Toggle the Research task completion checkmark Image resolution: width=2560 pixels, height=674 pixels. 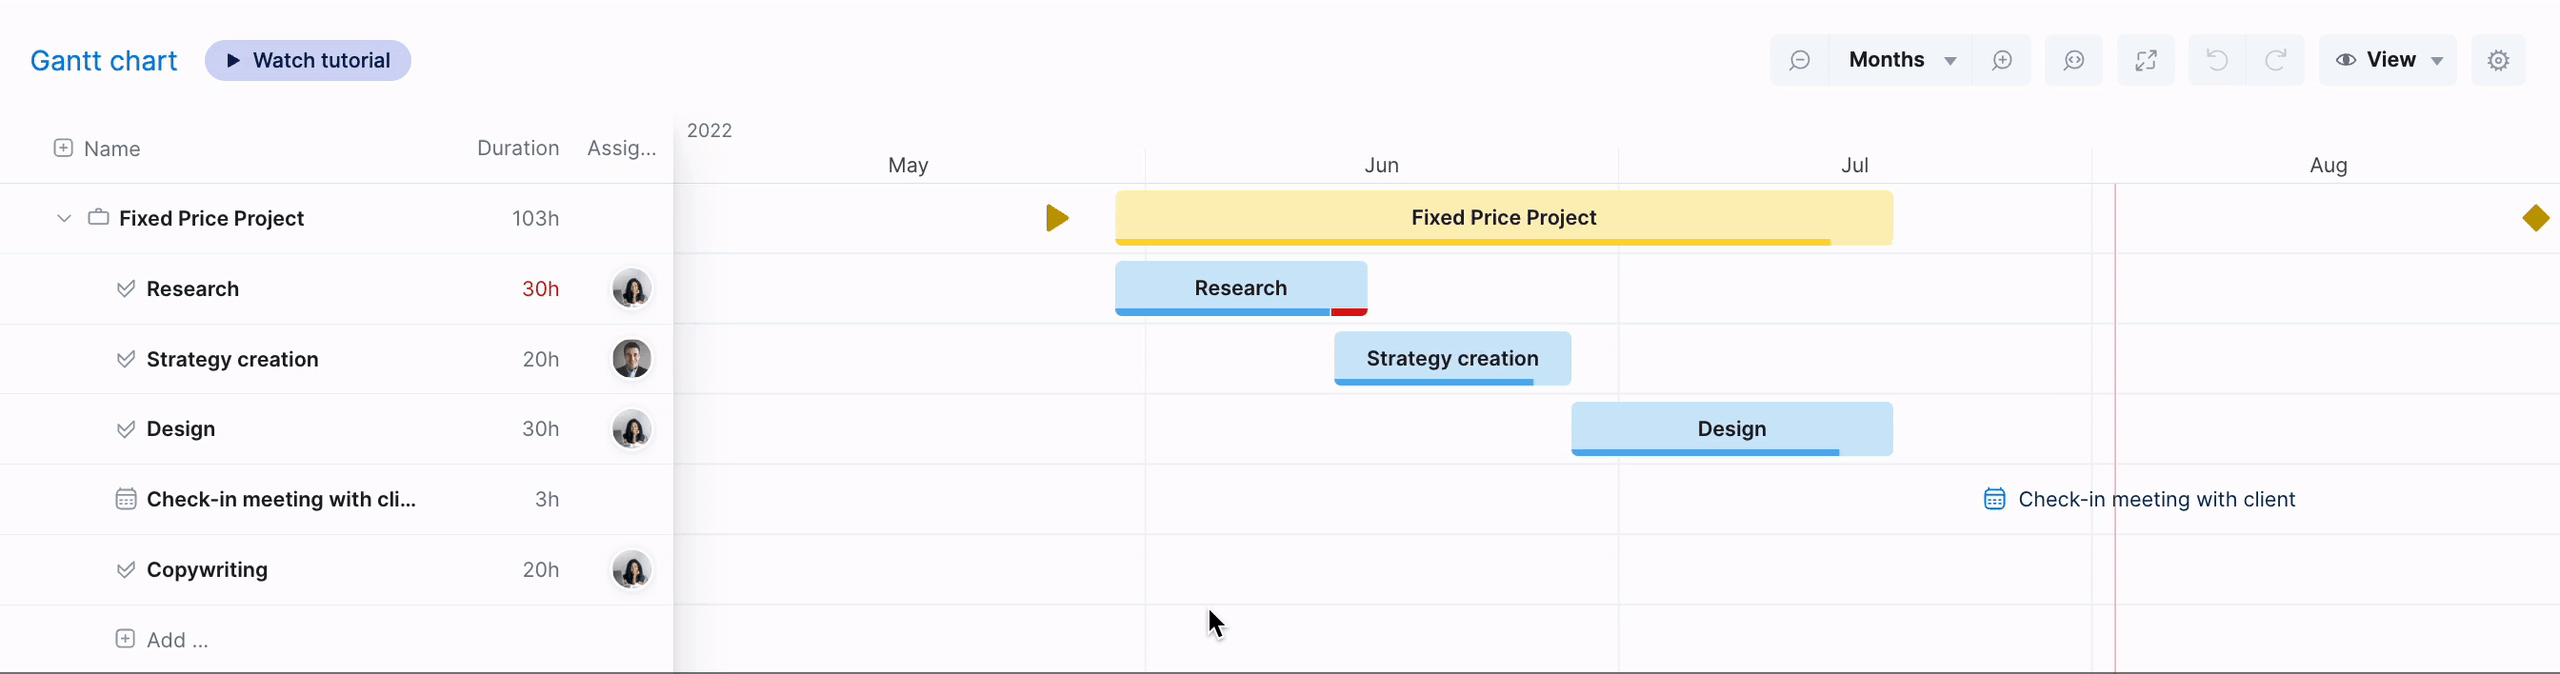point(126,289)
